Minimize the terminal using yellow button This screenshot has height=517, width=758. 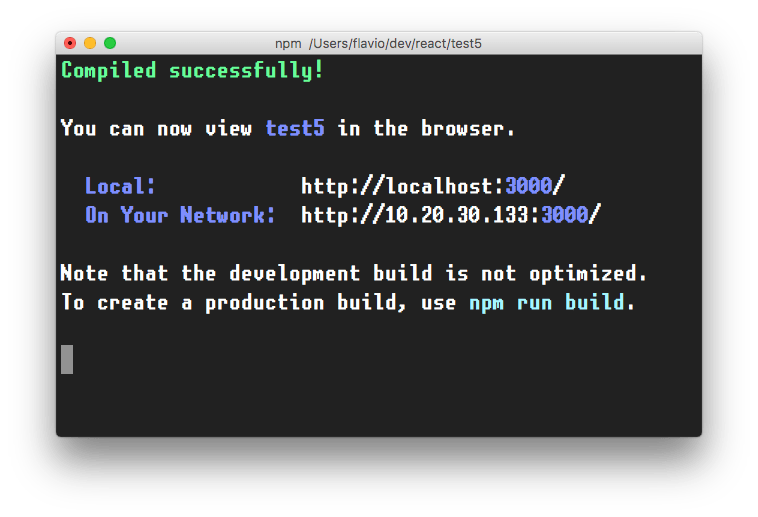pos(90,44)
